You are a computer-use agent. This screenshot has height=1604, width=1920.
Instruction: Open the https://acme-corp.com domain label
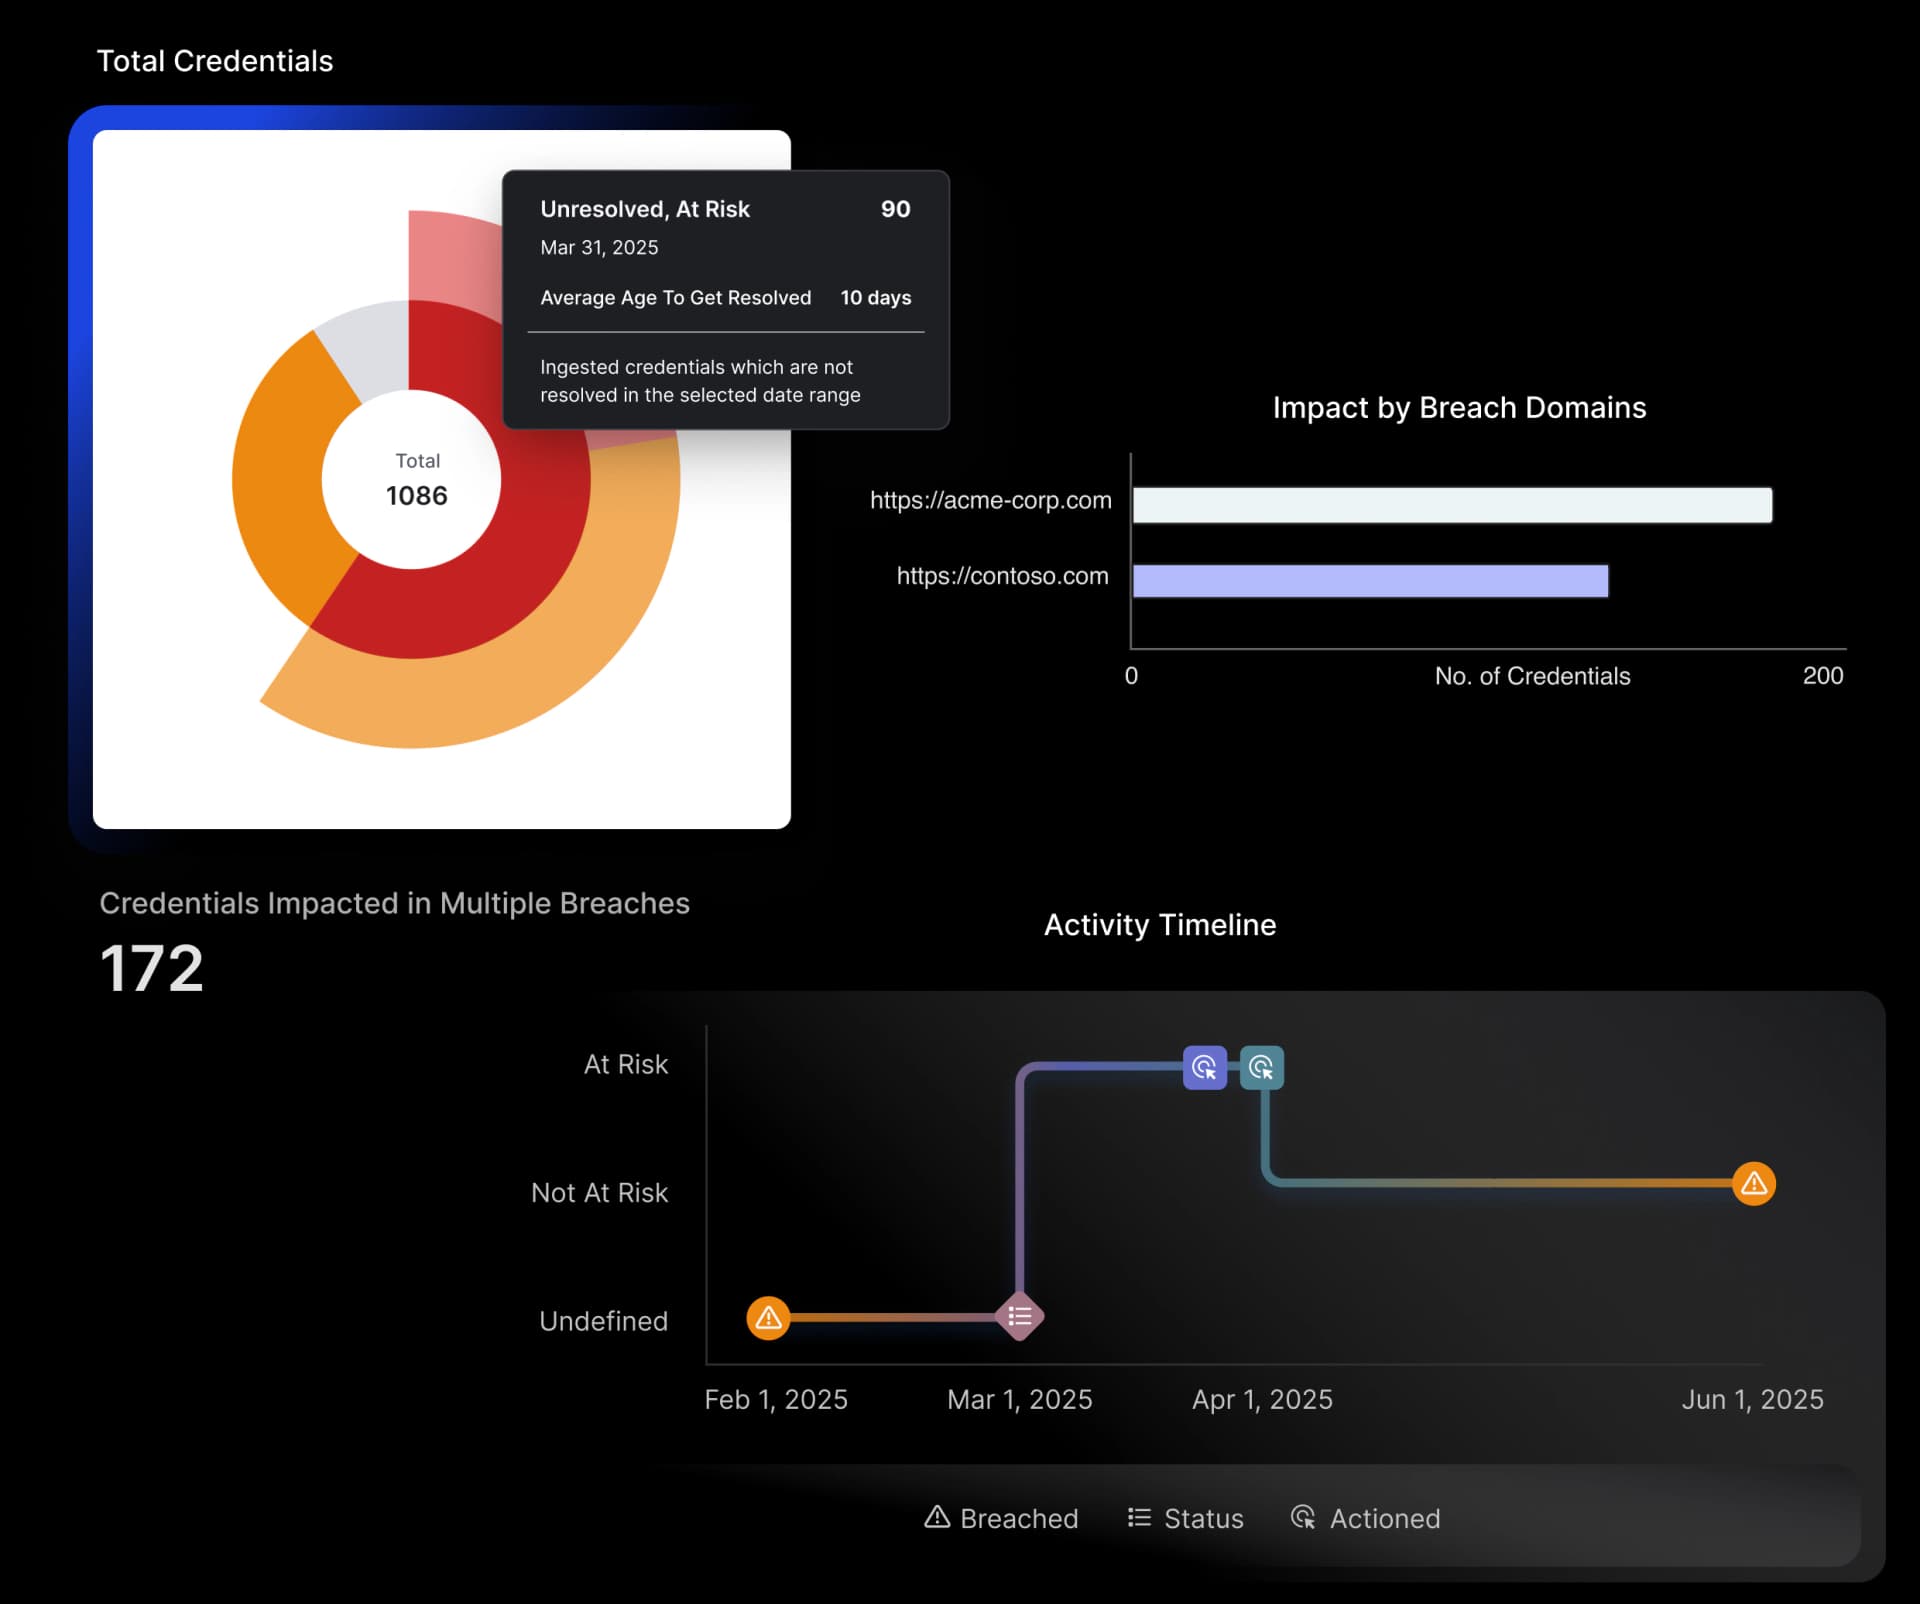[990, 501]
